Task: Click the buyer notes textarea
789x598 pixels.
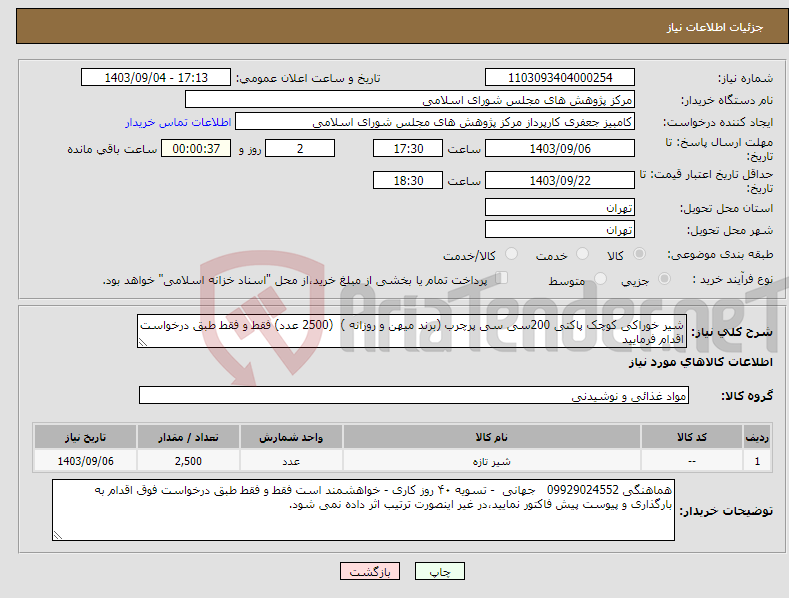Action: pos(363,510)
